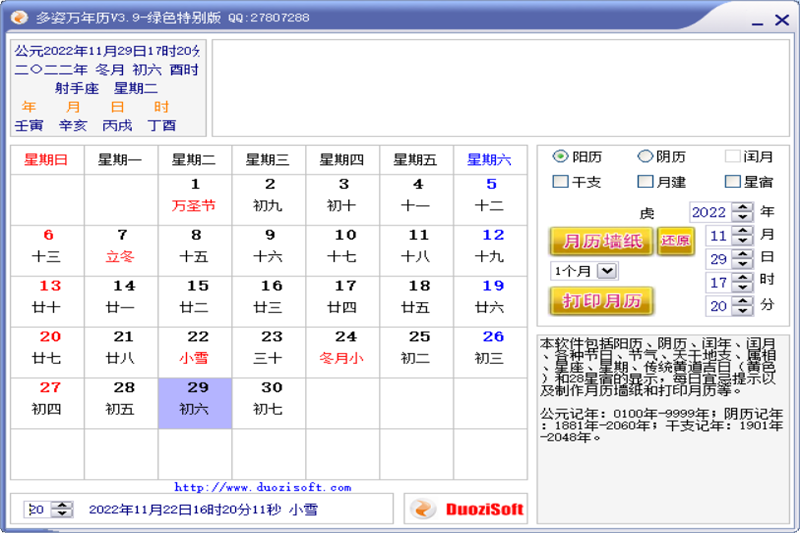The height and width of the screenshot is (533, 800).
Task: Click the 星期三 column header
Action: click(269, 160)
